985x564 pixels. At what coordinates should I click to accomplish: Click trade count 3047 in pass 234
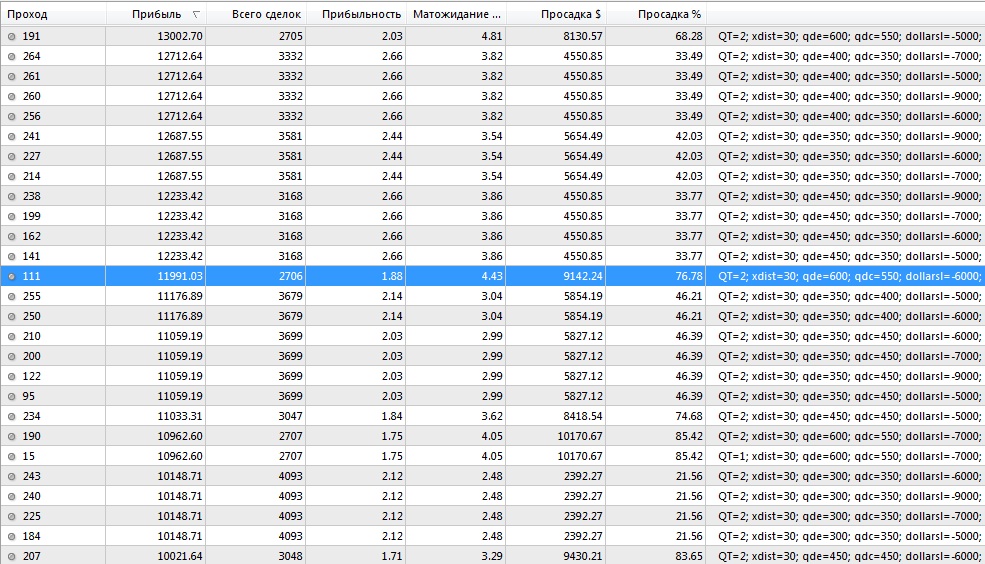click(x=290, y=416)
